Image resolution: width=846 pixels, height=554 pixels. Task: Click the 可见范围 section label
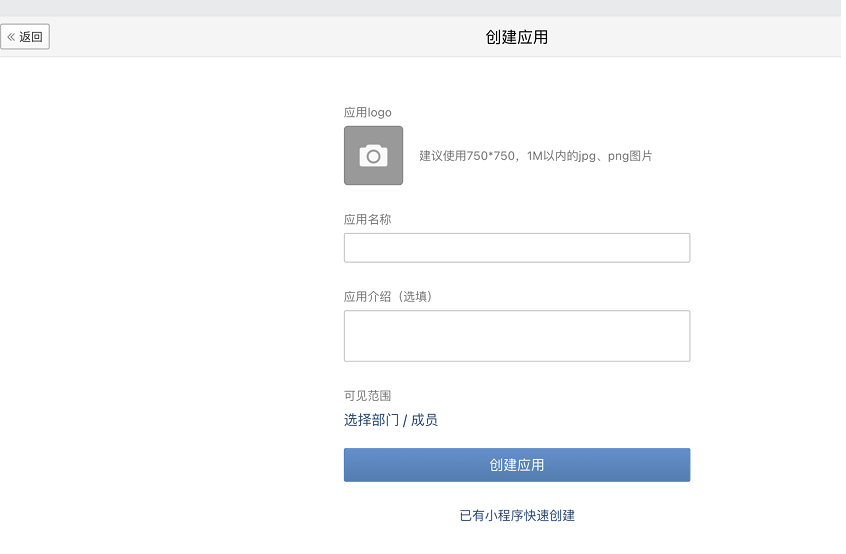tap(367, 396)
